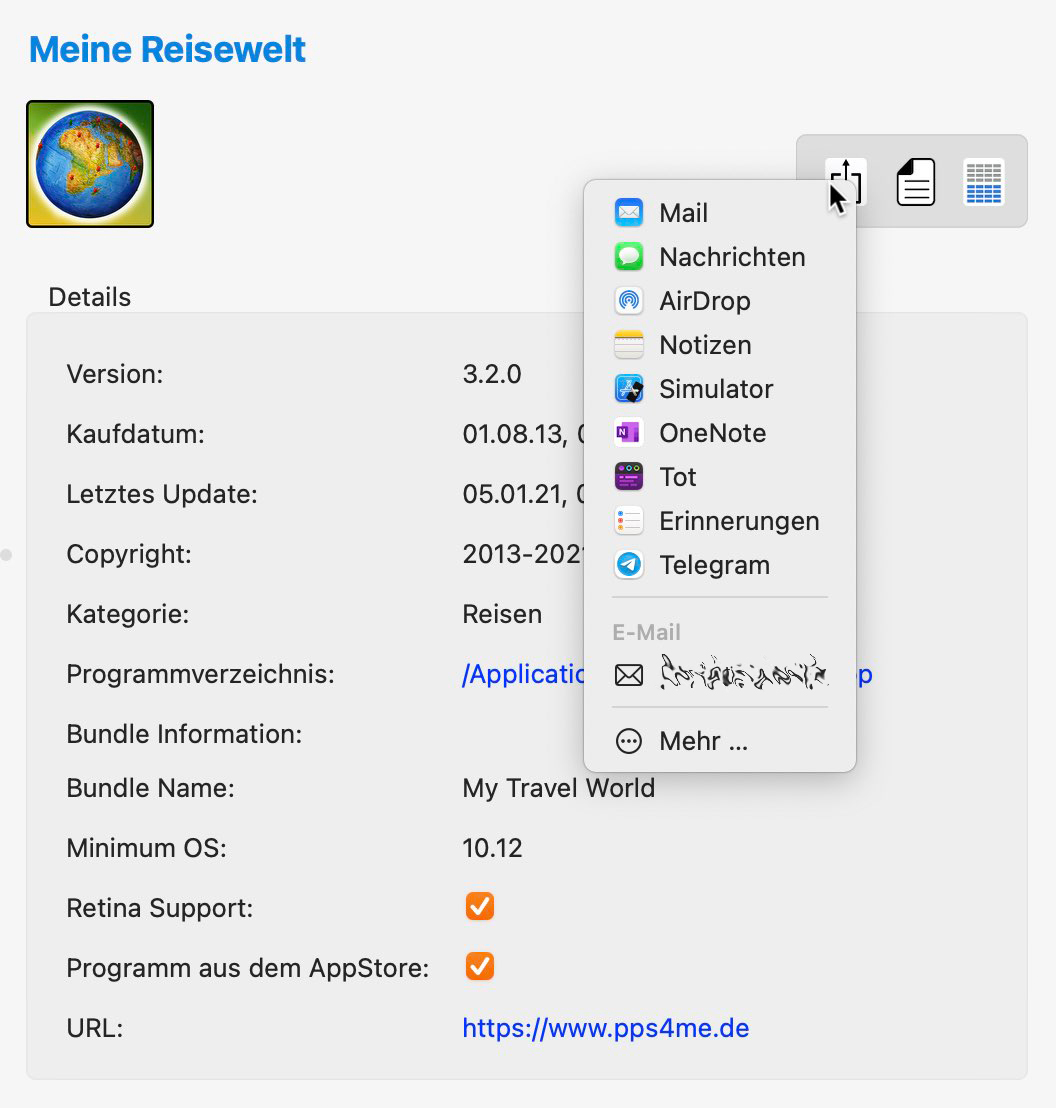Click the URL: label
This screenshot has width=1056, height=1108.
pyautogui.click(x=95, y=1028)
